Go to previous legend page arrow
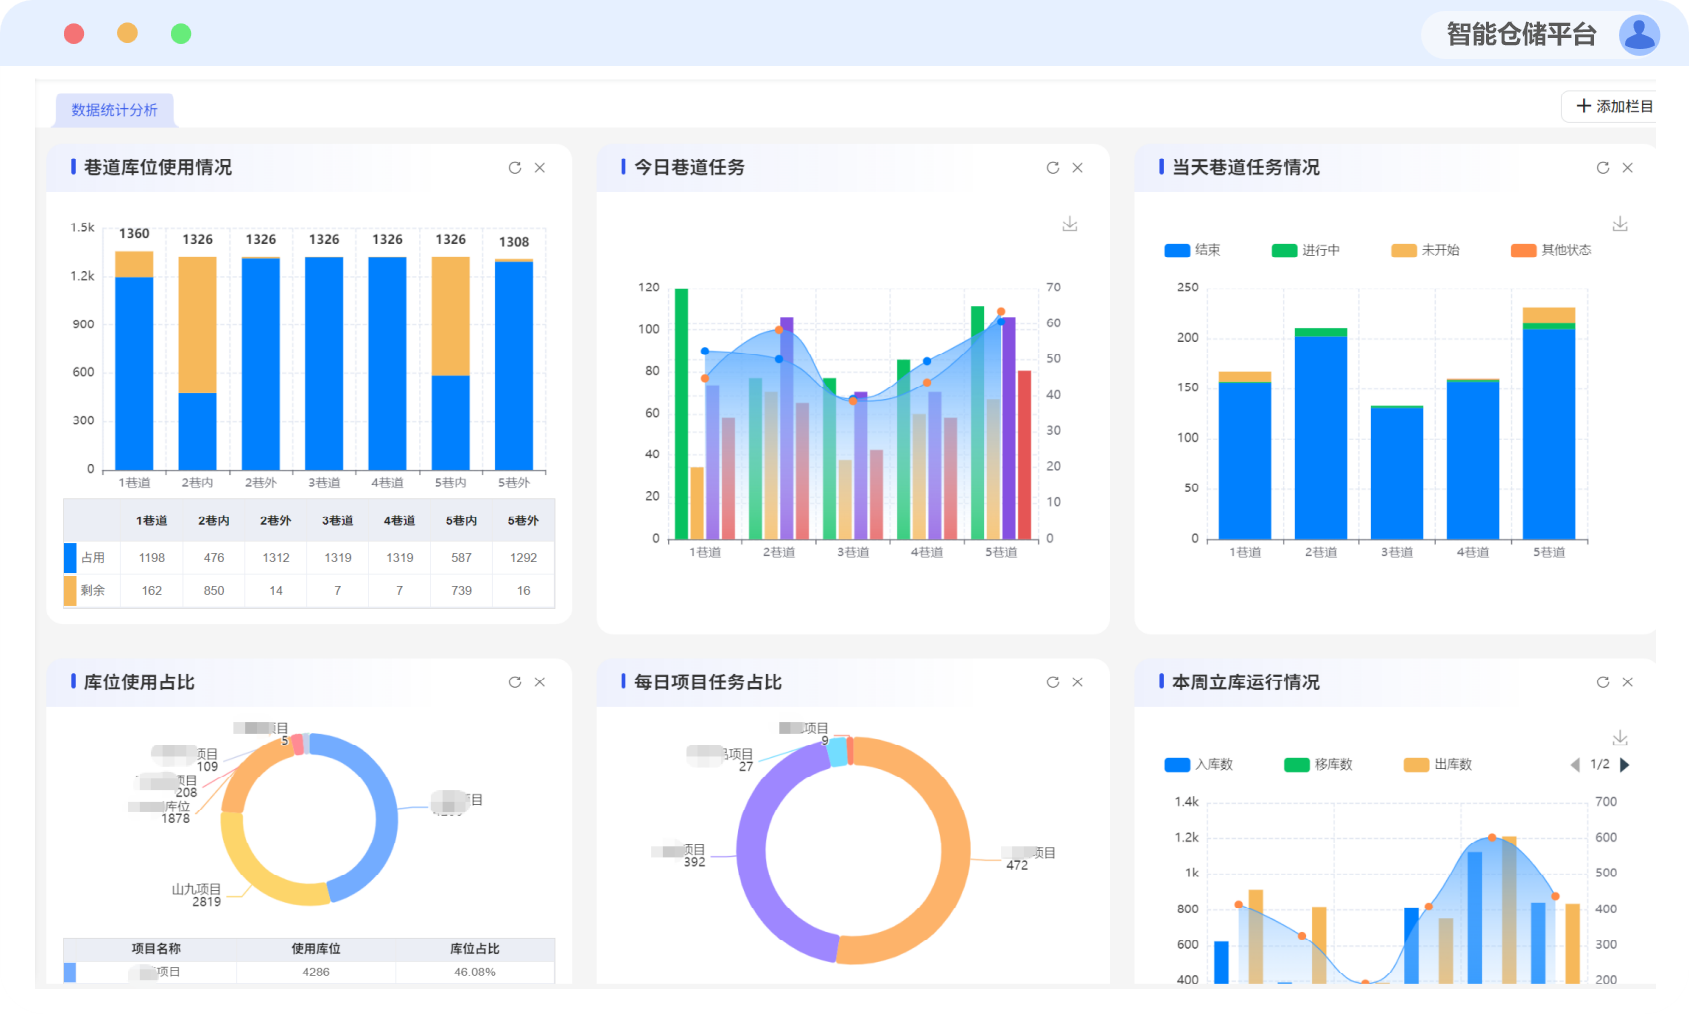 point(1575,764)
